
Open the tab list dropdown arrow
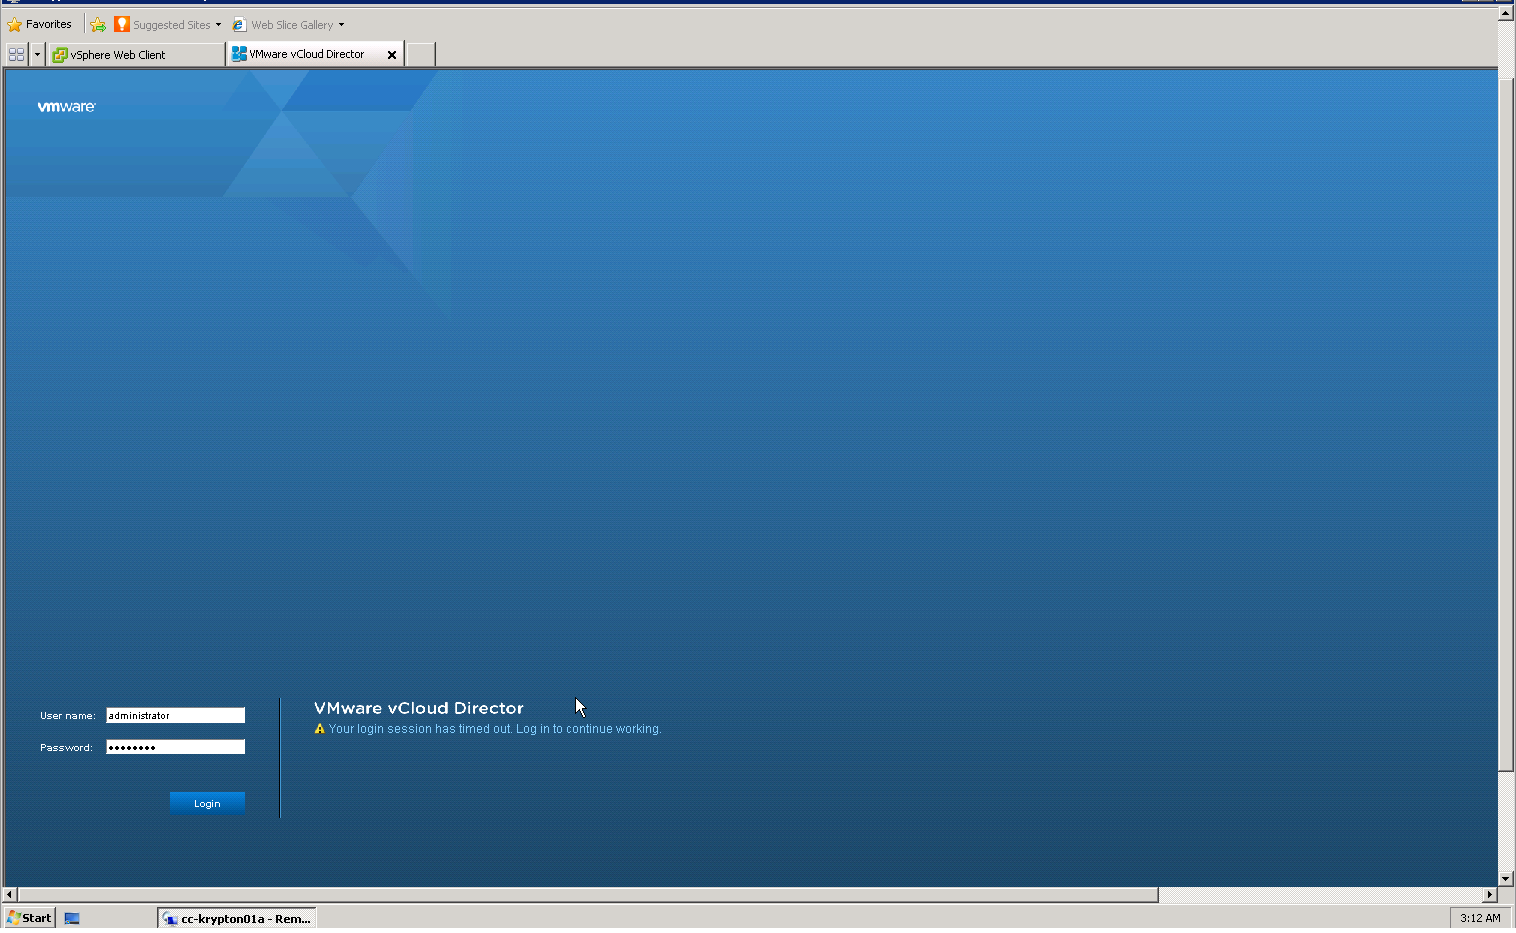[x=36, y=54]
